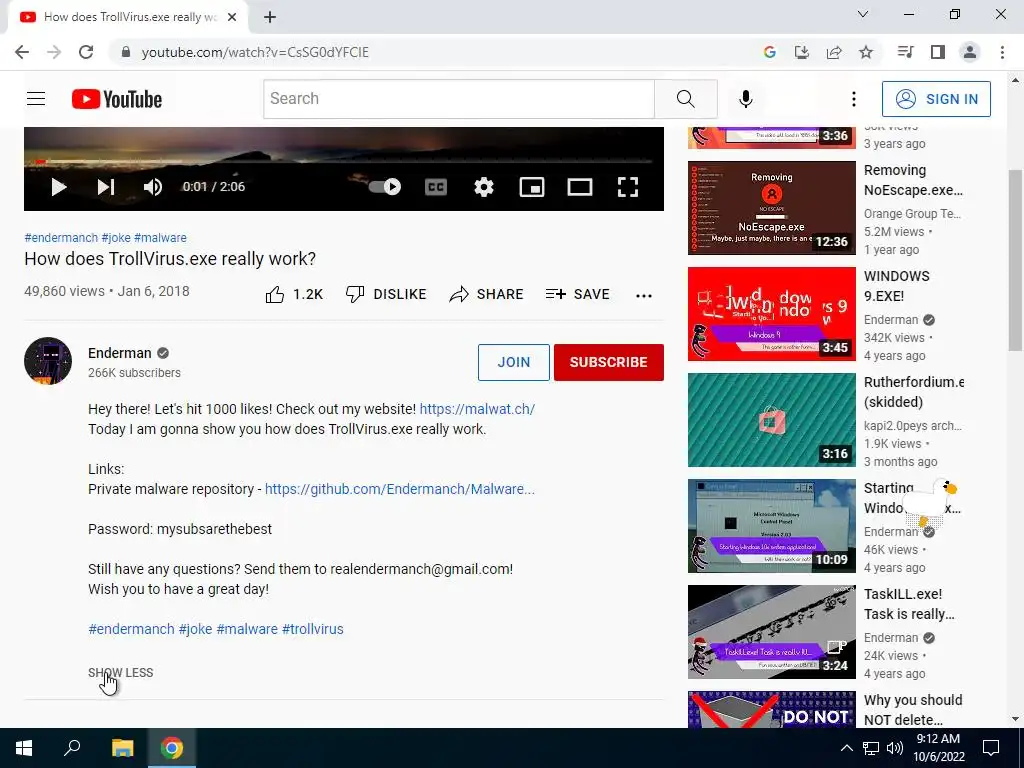The image size is (1024, 768).
Task: Show hidden system tray icons chevron
Action: click(846, 748)
